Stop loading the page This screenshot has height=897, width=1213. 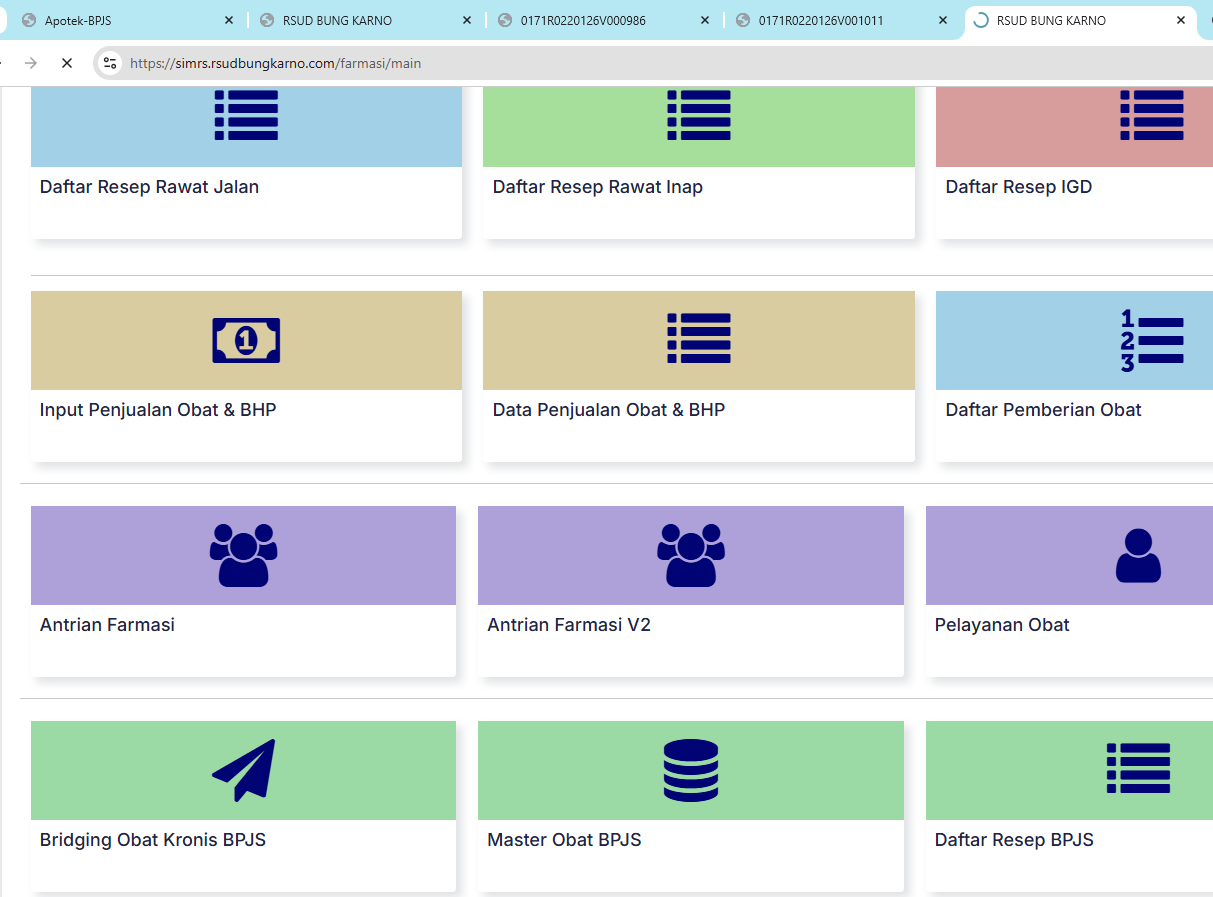pyautogui.click(x=67, y=63)
